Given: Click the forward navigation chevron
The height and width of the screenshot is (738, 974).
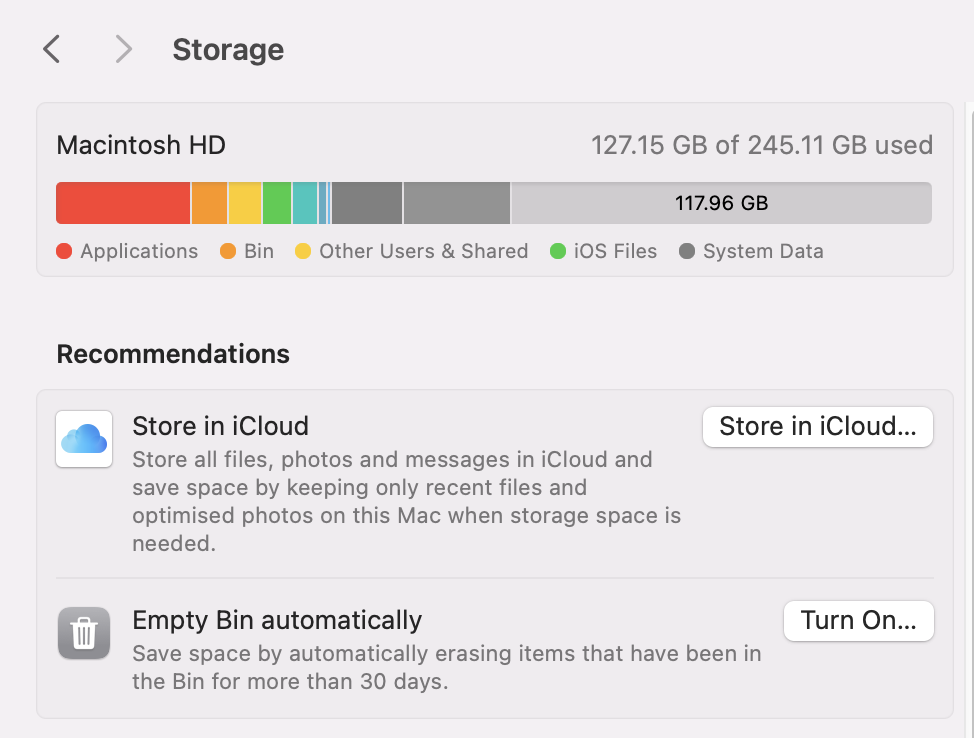Looking at the screenshot, I should [122, 48].
